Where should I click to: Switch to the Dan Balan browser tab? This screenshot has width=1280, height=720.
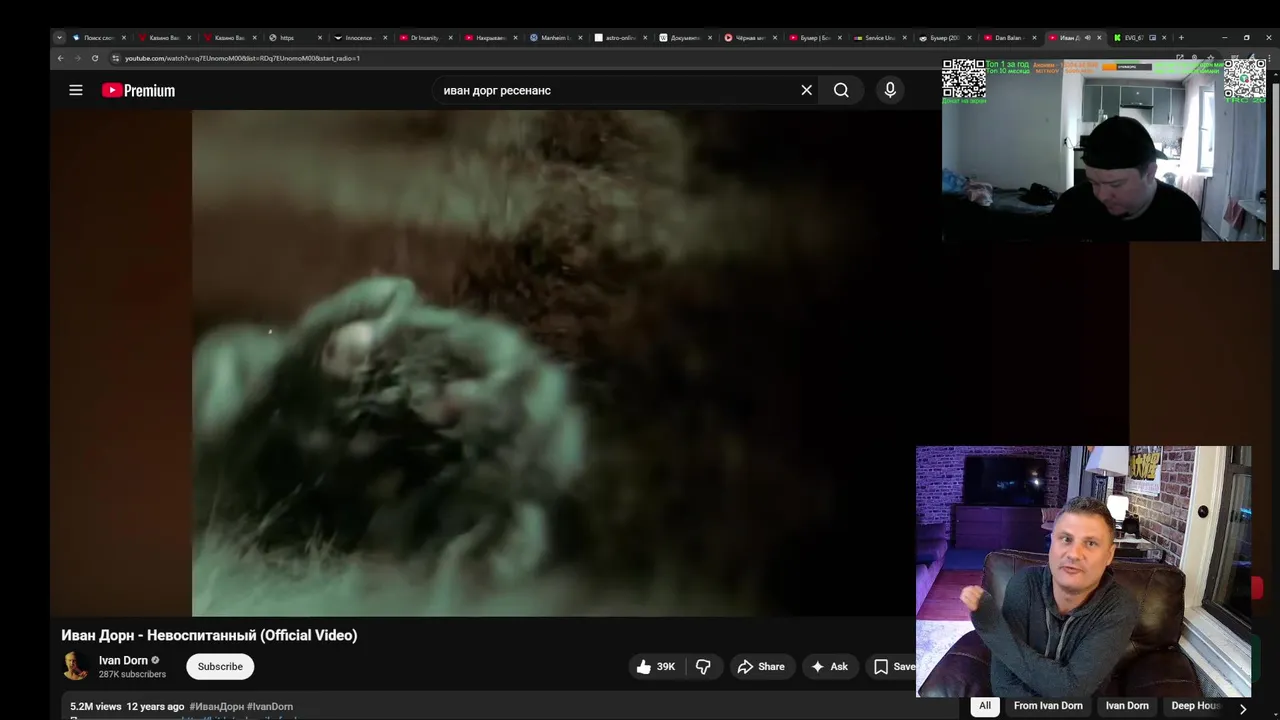click(1008, 38)
